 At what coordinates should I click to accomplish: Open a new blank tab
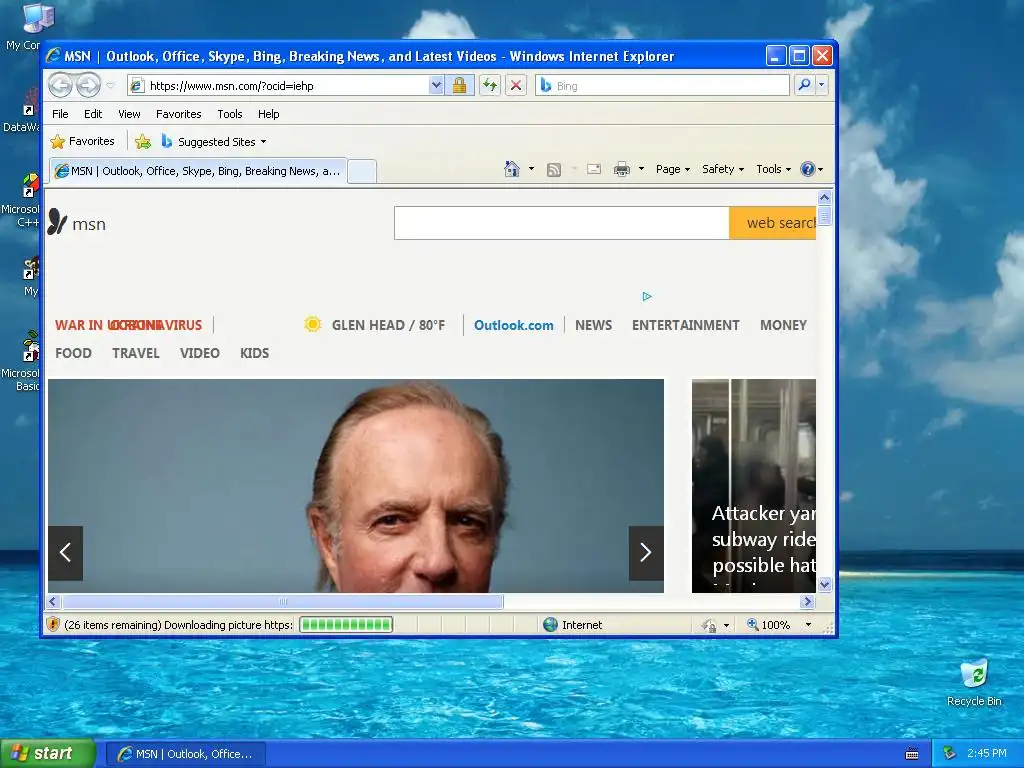[x=362, y=172]
